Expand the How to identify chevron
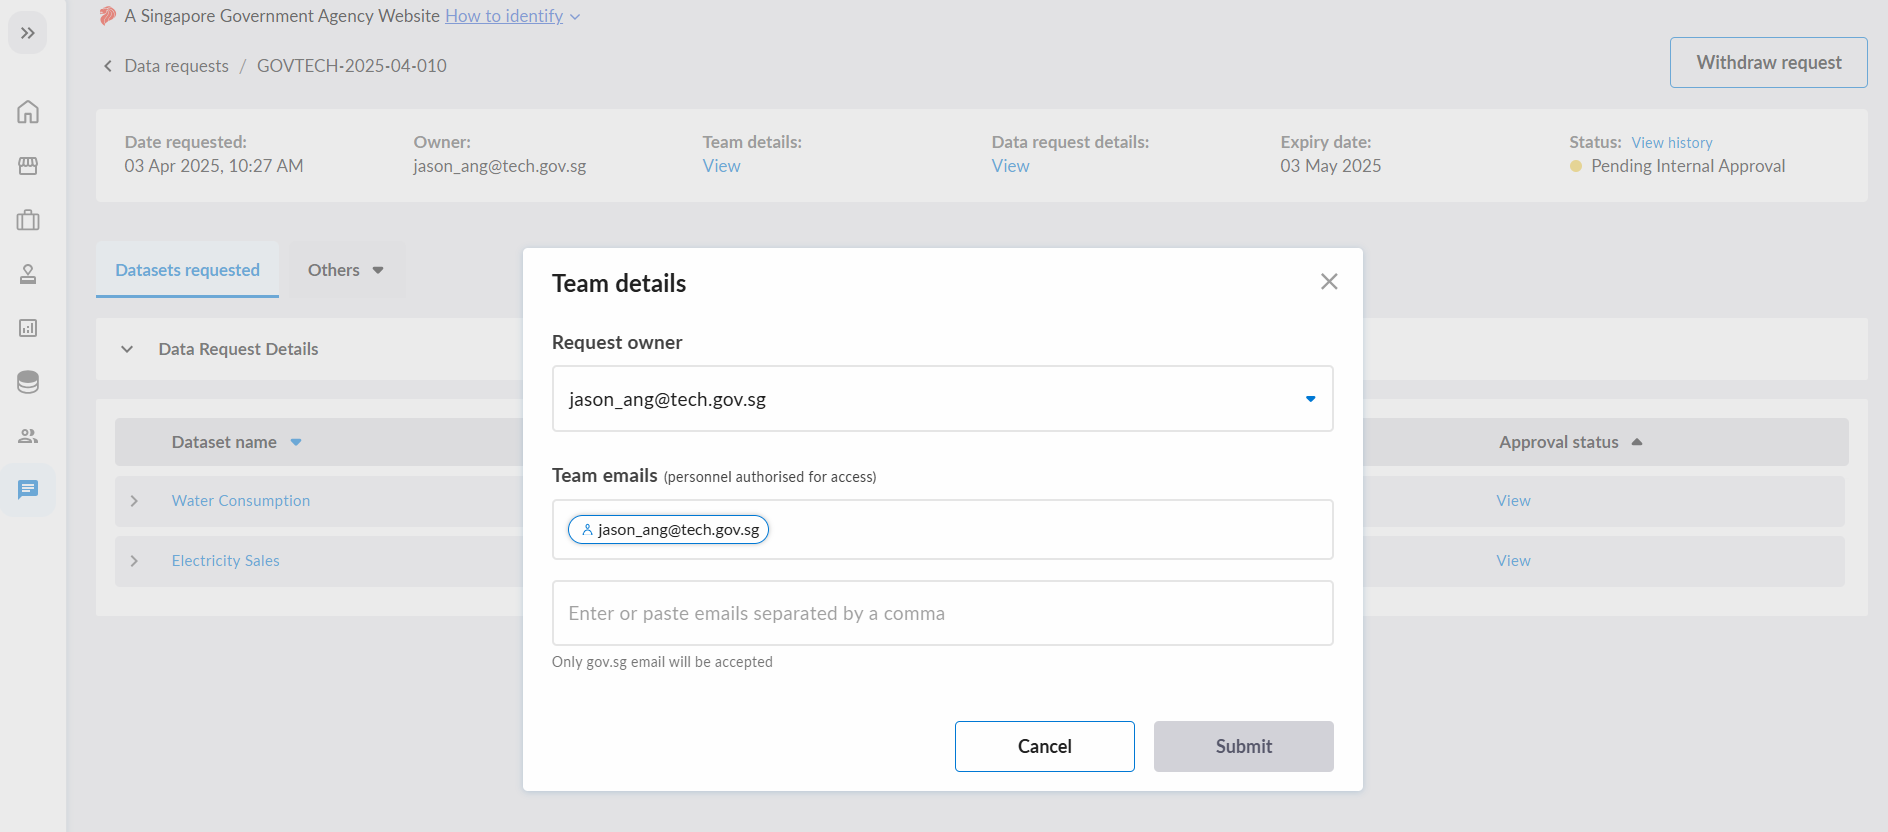The height and width of the screenshot is (832, 1888). (x=575, y=17)
